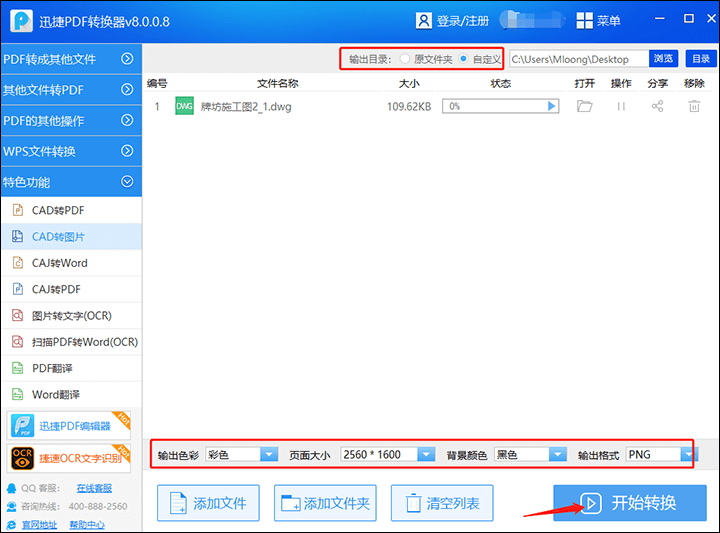This screenshot has height=533, width=720.
Task: Select 扫描PDF转Word(OCR) menu item
Action: pos(71,342)
